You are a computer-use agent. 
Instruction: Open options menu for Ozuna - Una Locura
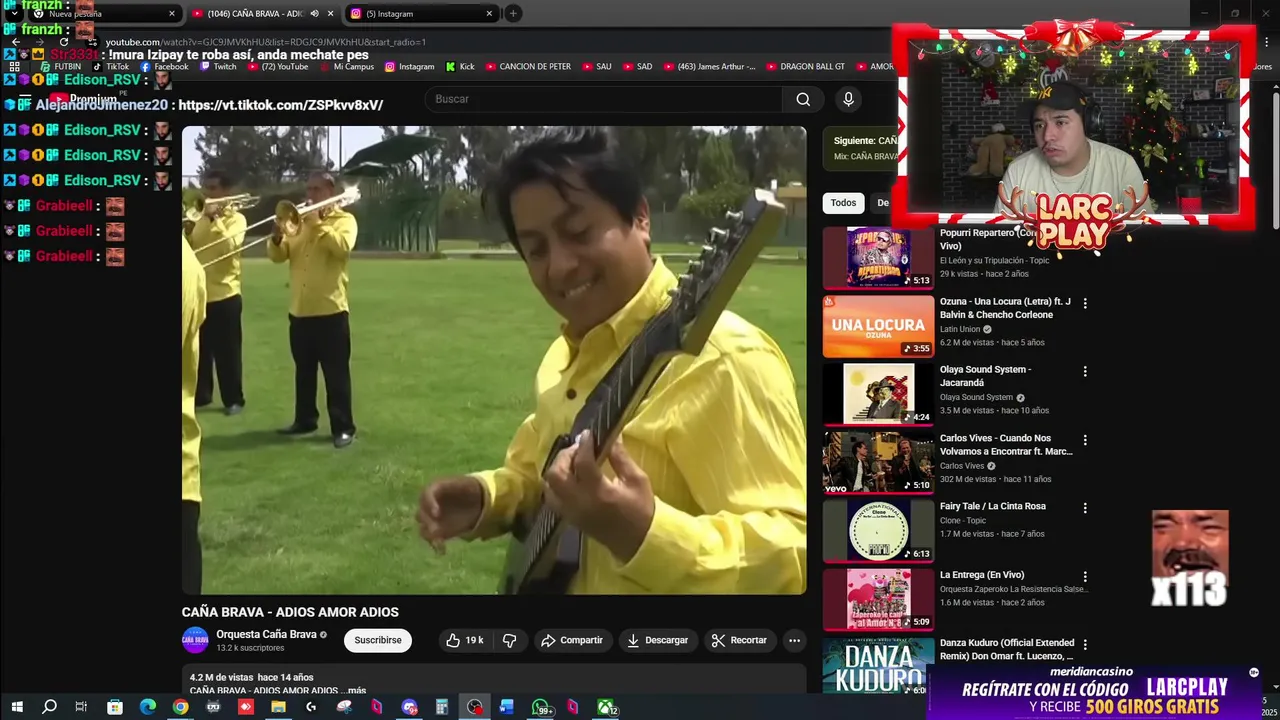(1085, 303)
